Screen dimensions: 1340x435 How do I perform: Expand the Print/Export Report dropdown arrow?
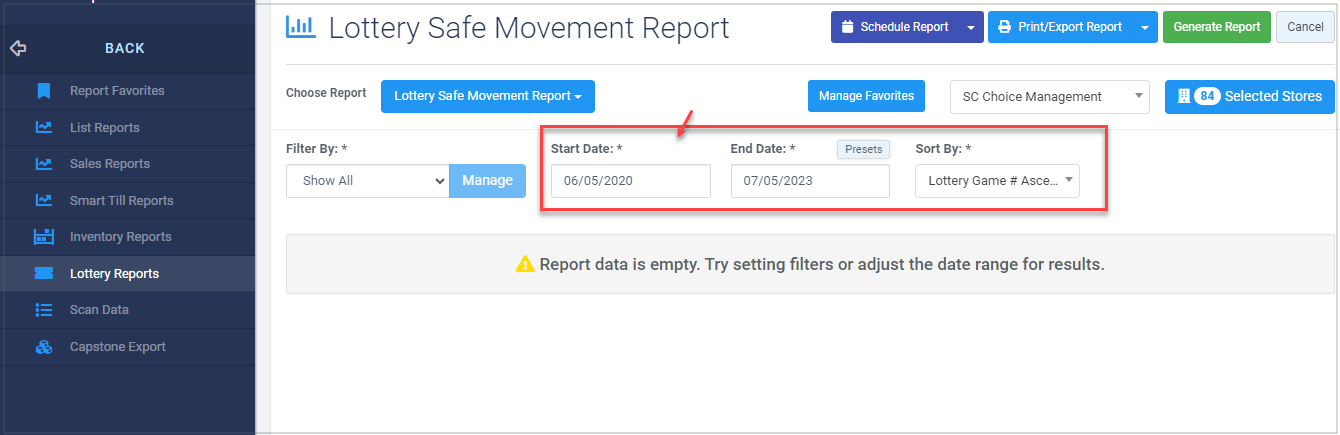coord(1145,27)
